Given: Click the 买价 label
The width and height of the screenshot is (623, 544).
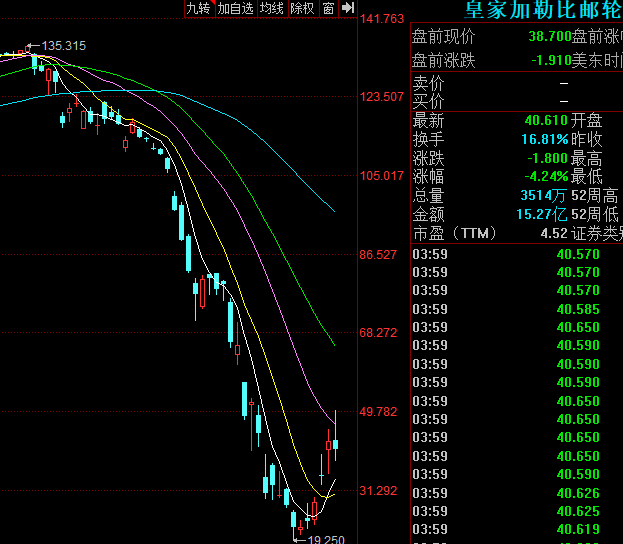Looking at the screenshot, I should (428, 101).
